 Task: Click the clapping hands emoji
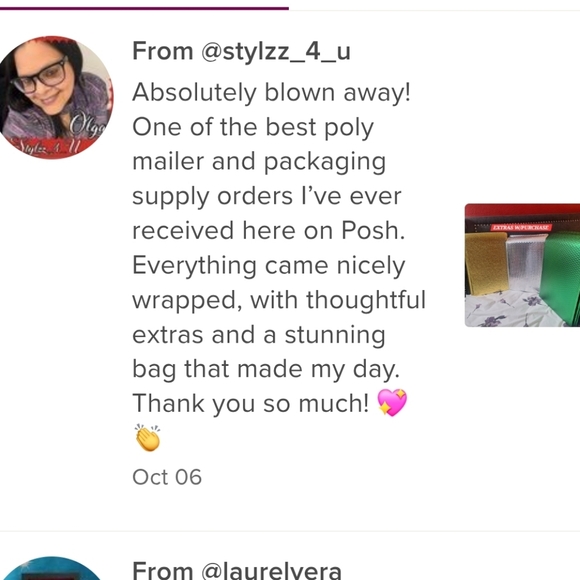tap(147, 438)
